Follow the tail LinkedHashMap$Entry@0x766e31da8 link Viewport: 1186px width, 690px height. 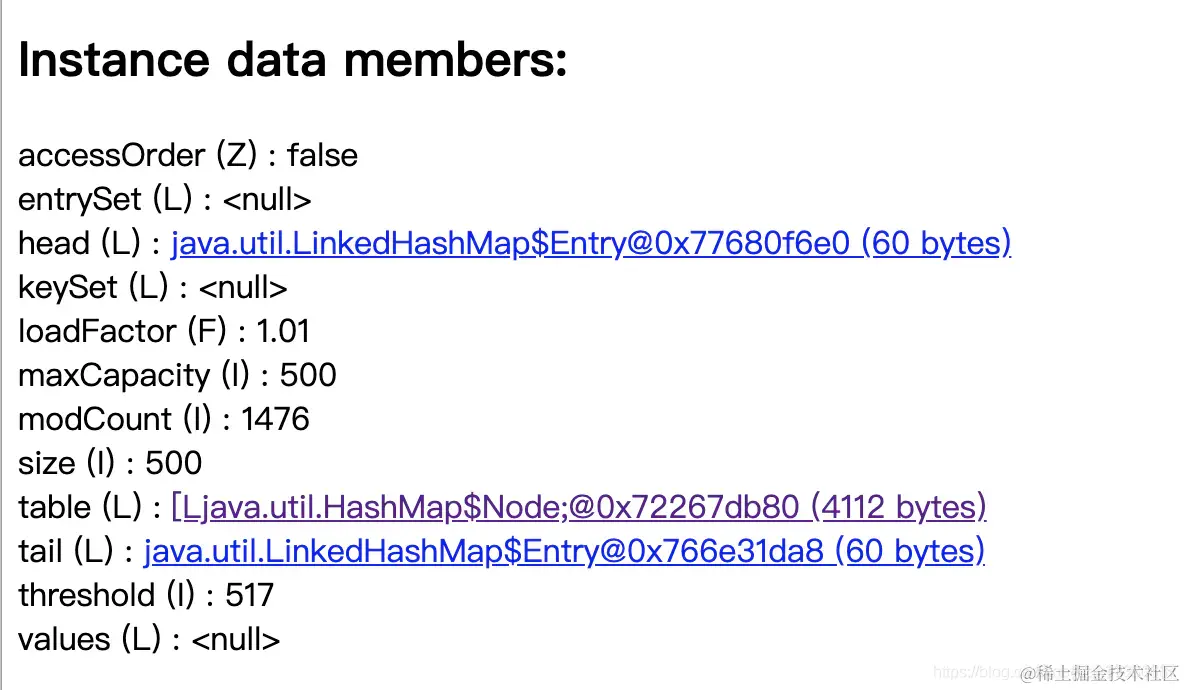[564, 551]
